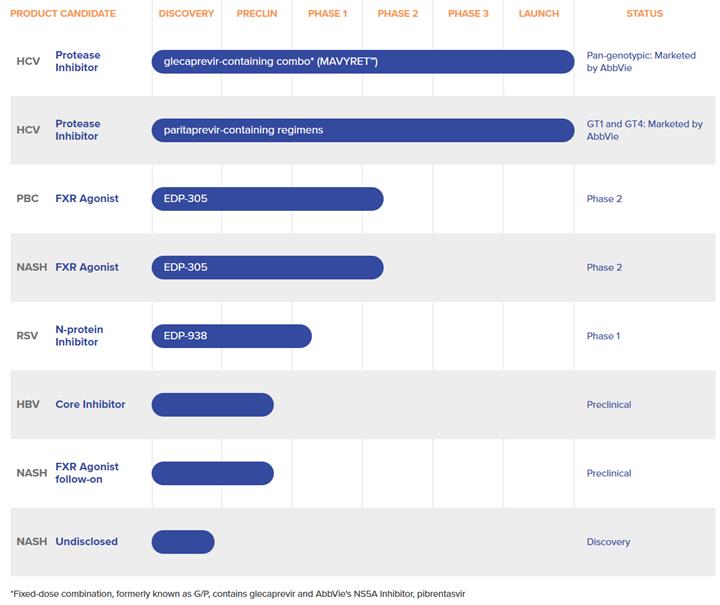
Task: Click the PRODUCT CANDIDATE column header
Action: [x=62, y=14]
